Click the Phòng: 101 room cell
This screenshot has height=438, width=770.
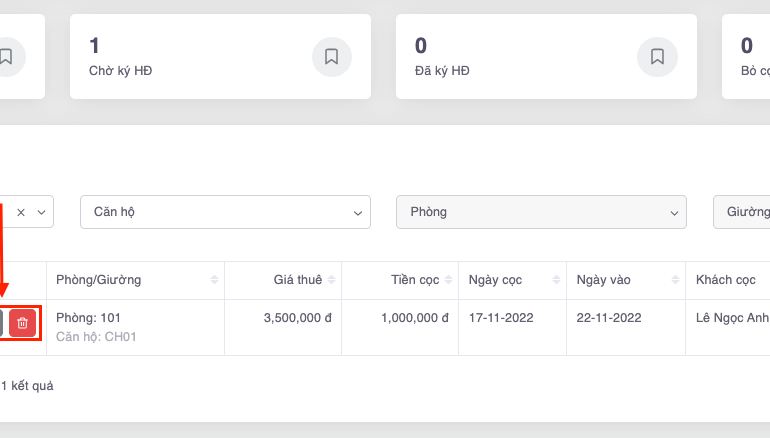(x=88, y=318)
